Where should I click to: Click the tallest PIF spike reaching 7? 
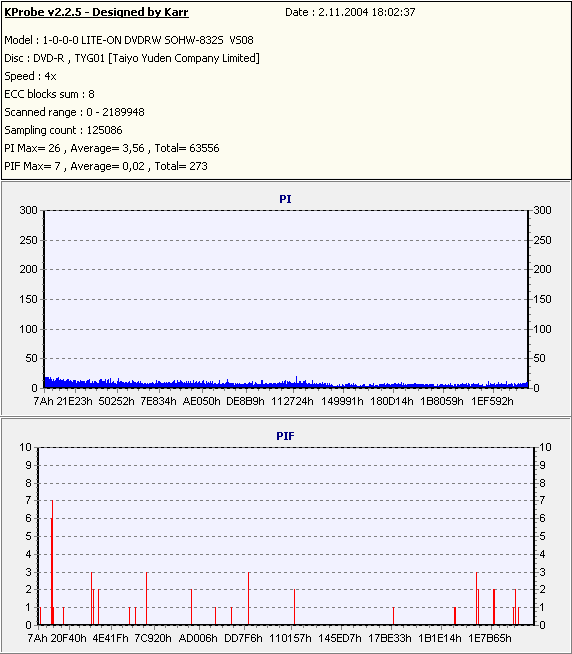52,562
